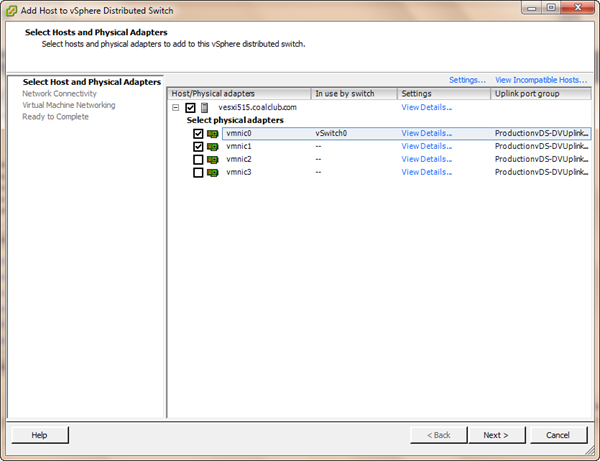600x461 pixels.
Task: Open View Incompatible Hosts... link
Action: pyautogui.click(x=541, y=80)
